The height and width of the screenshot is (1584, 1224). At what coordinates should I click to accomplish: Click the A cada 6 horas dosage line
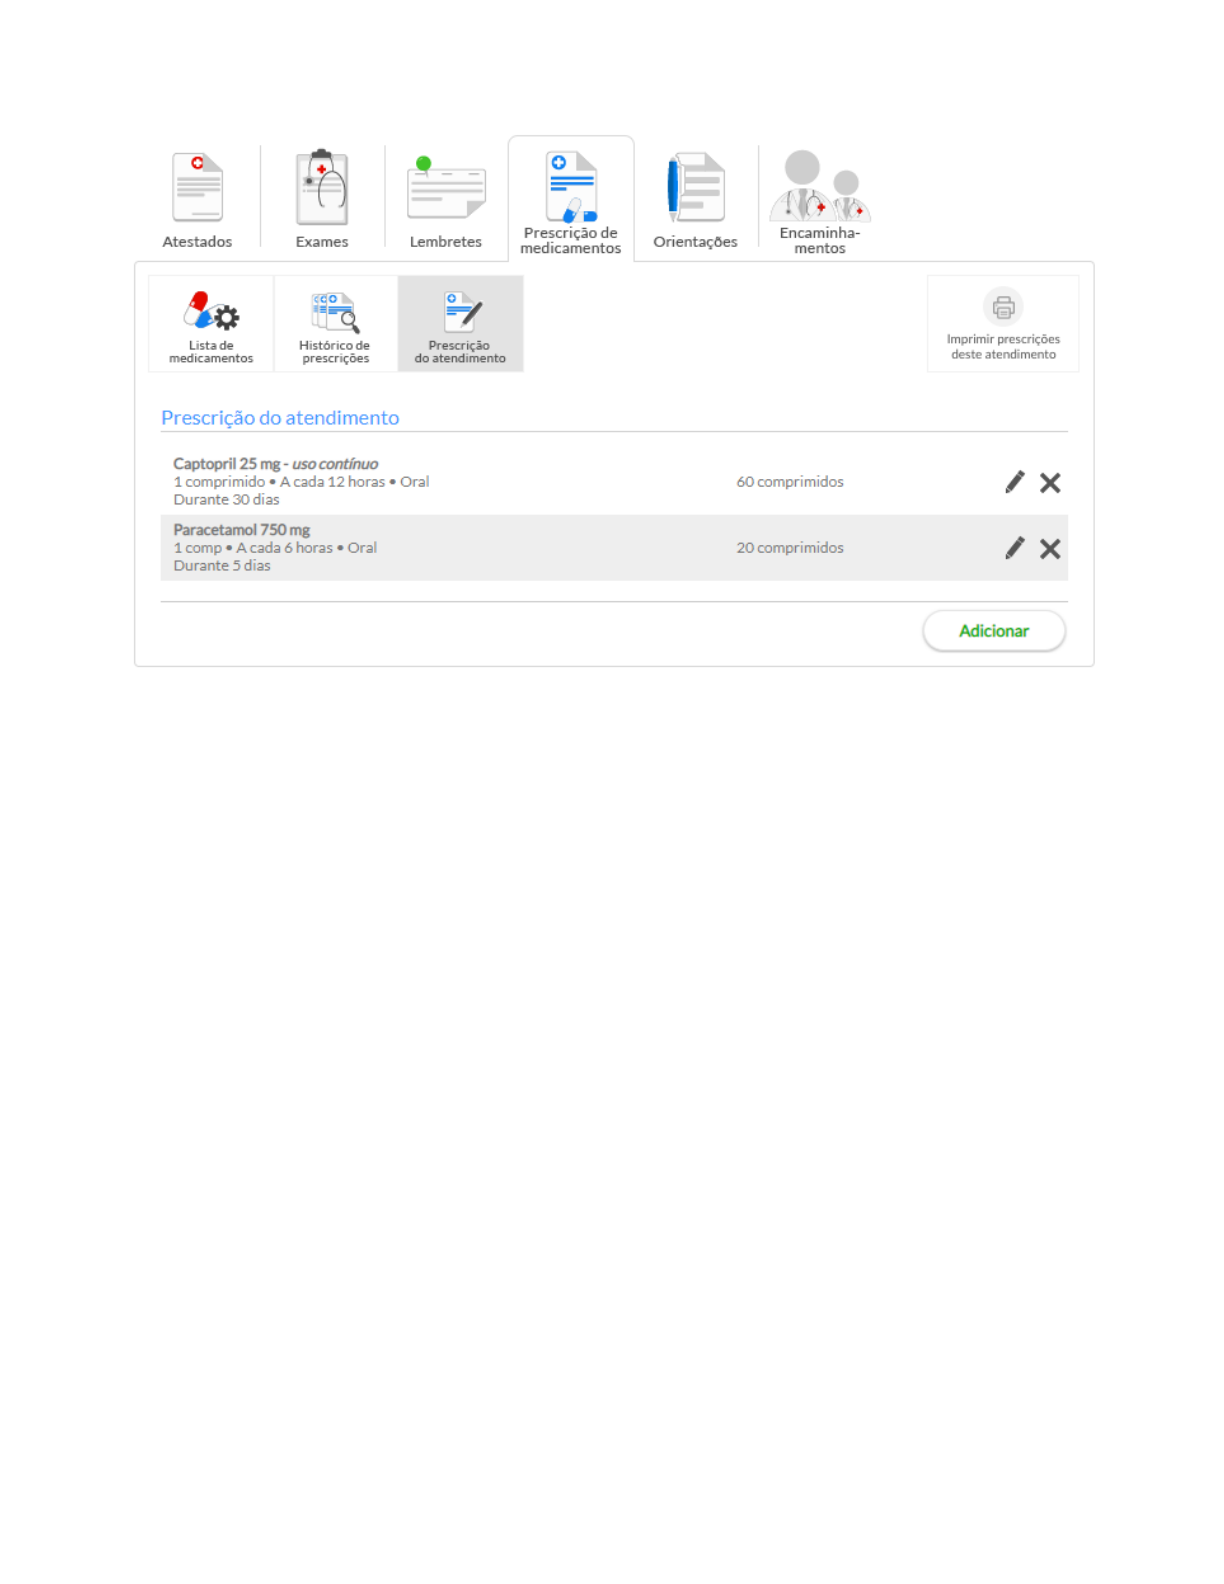coord(275,548)
